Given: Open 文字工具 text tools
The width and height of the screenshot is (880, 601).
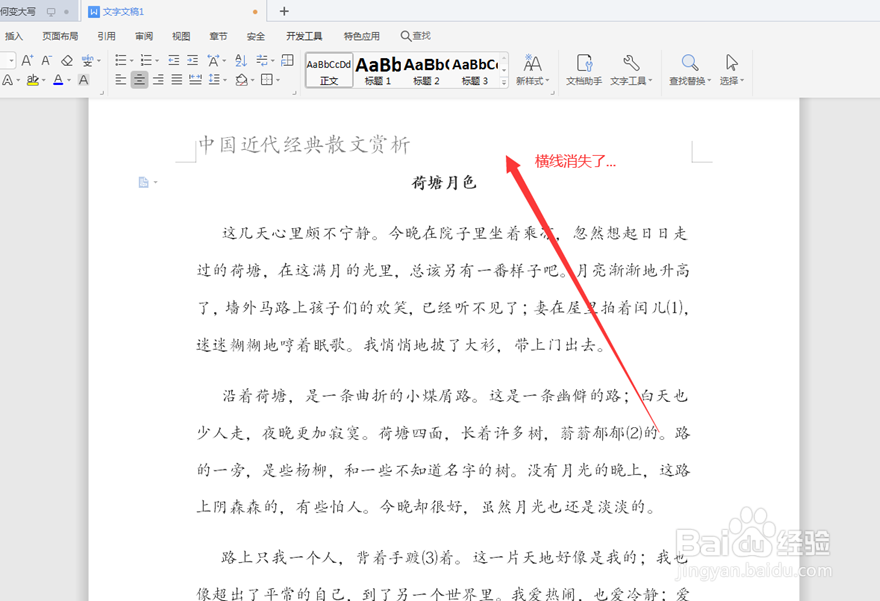Looking at the screenshot, I should pos(631,70).
